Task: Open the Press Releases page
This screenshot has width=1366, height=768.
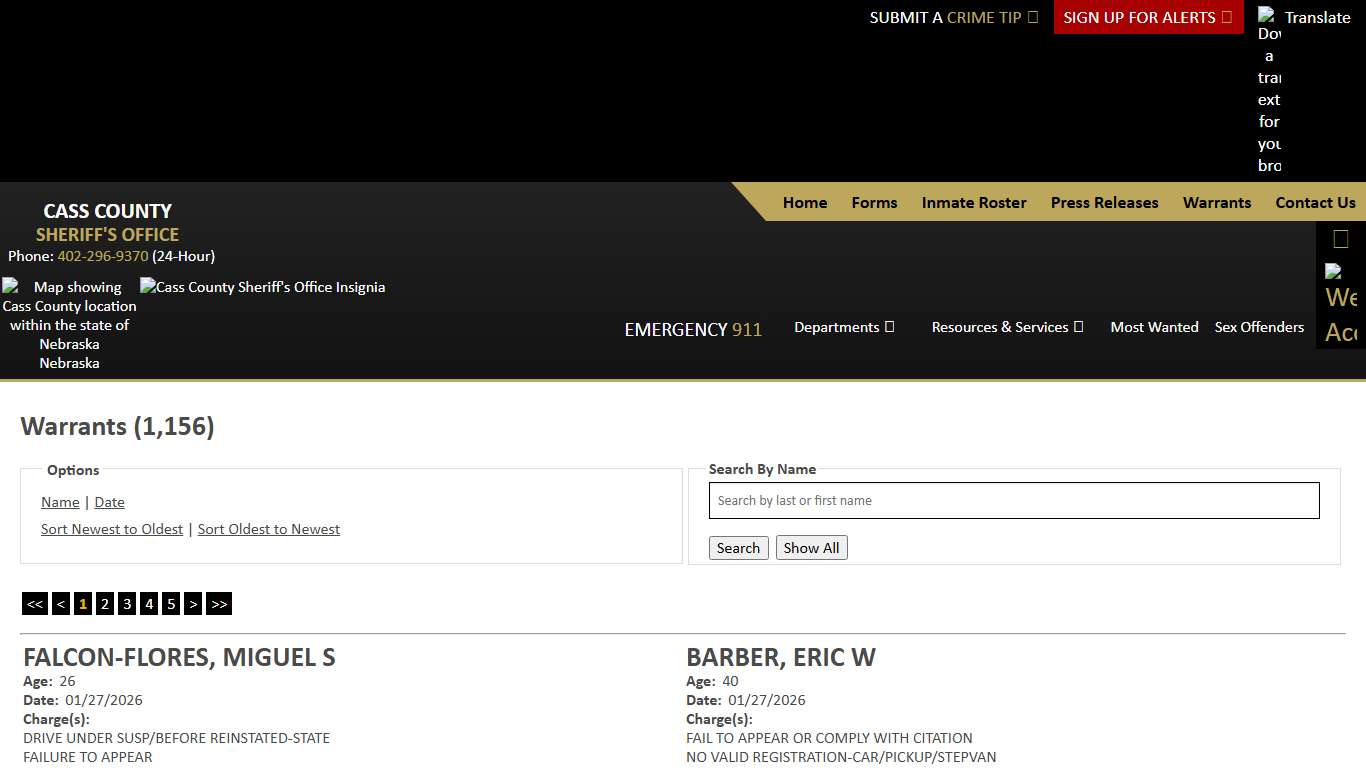Action: (1104, 203)
